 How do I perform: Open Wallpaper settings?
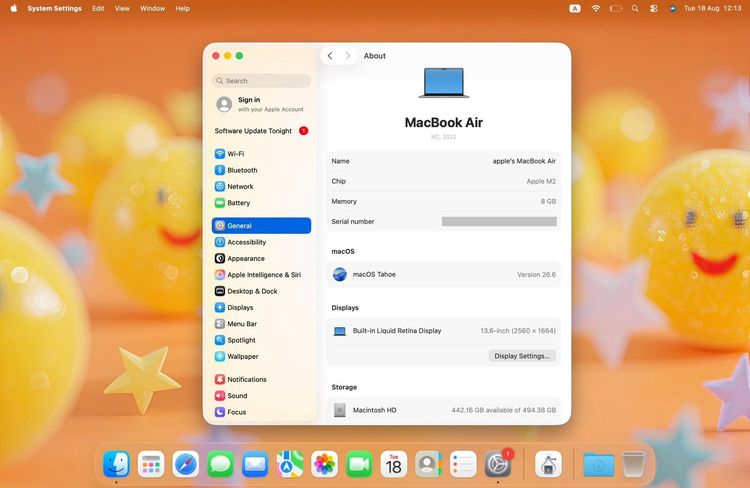click(x=261, y=356)
